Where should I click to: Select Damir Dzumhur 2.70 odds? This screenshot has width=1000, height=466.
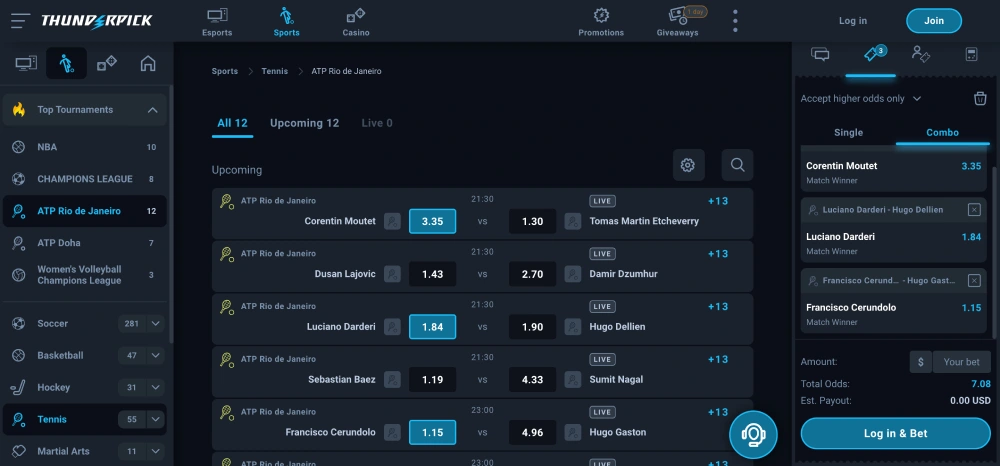(x=533, y=274)
